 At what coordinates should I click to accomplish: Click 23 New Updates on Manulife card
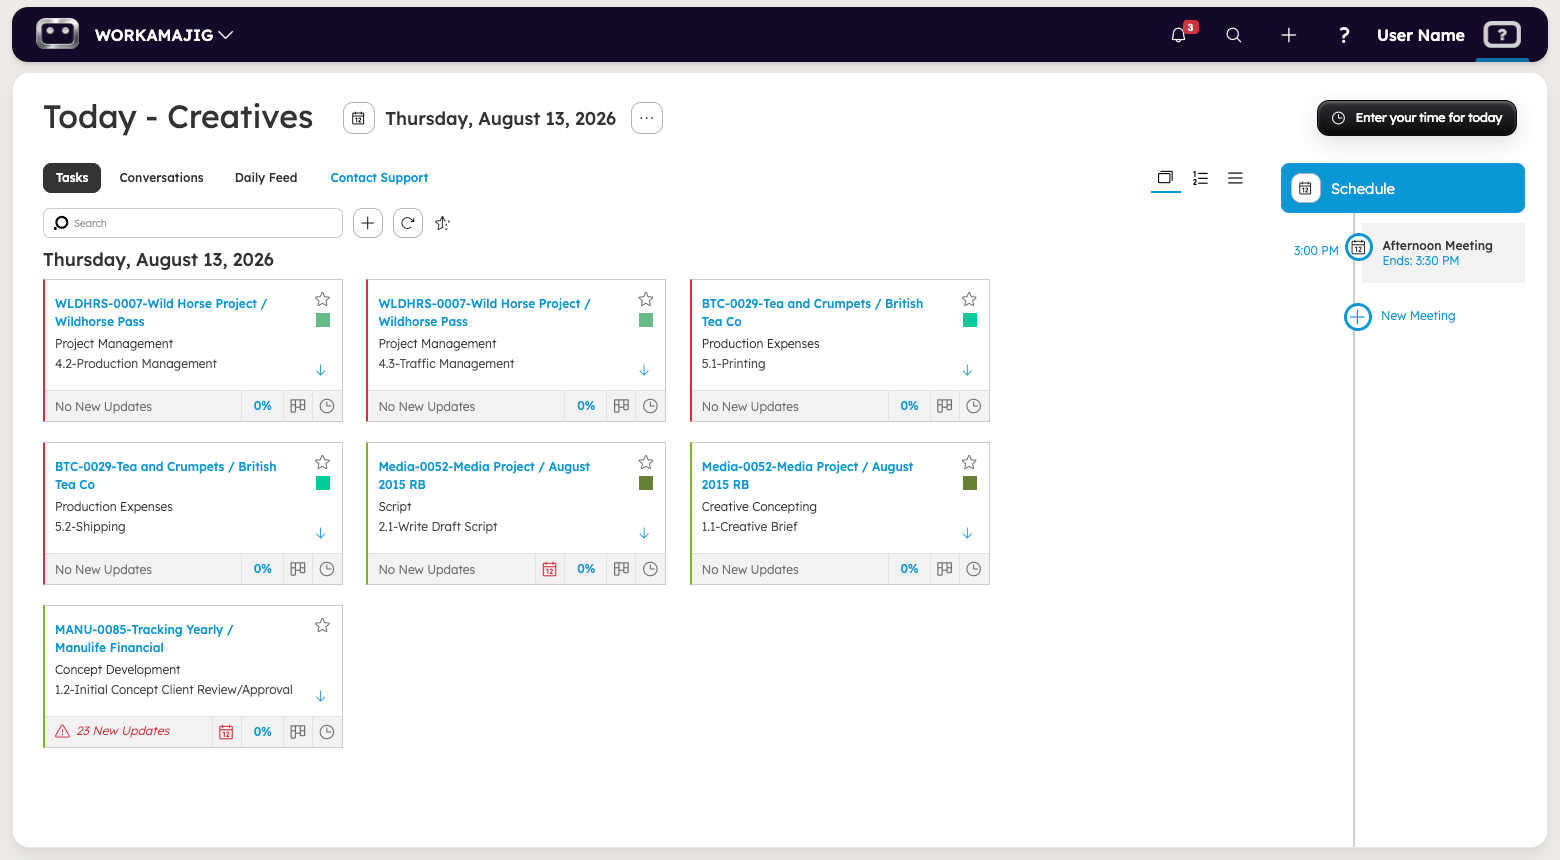pos(123,731)
